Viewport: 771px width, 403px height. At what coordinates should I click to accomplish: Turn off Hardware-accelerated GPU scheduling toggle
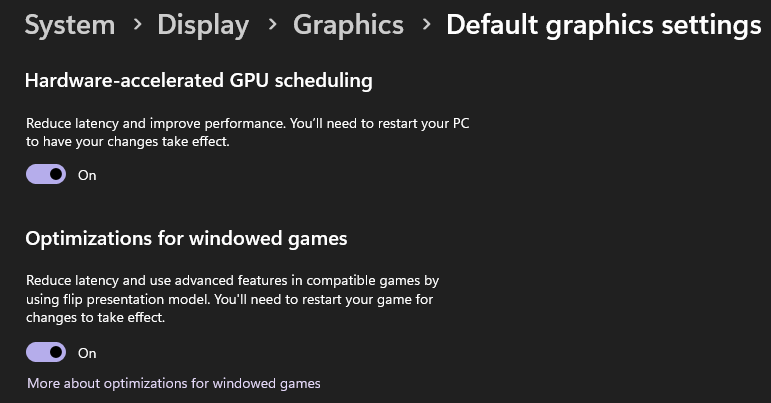(x=46, y=174)
